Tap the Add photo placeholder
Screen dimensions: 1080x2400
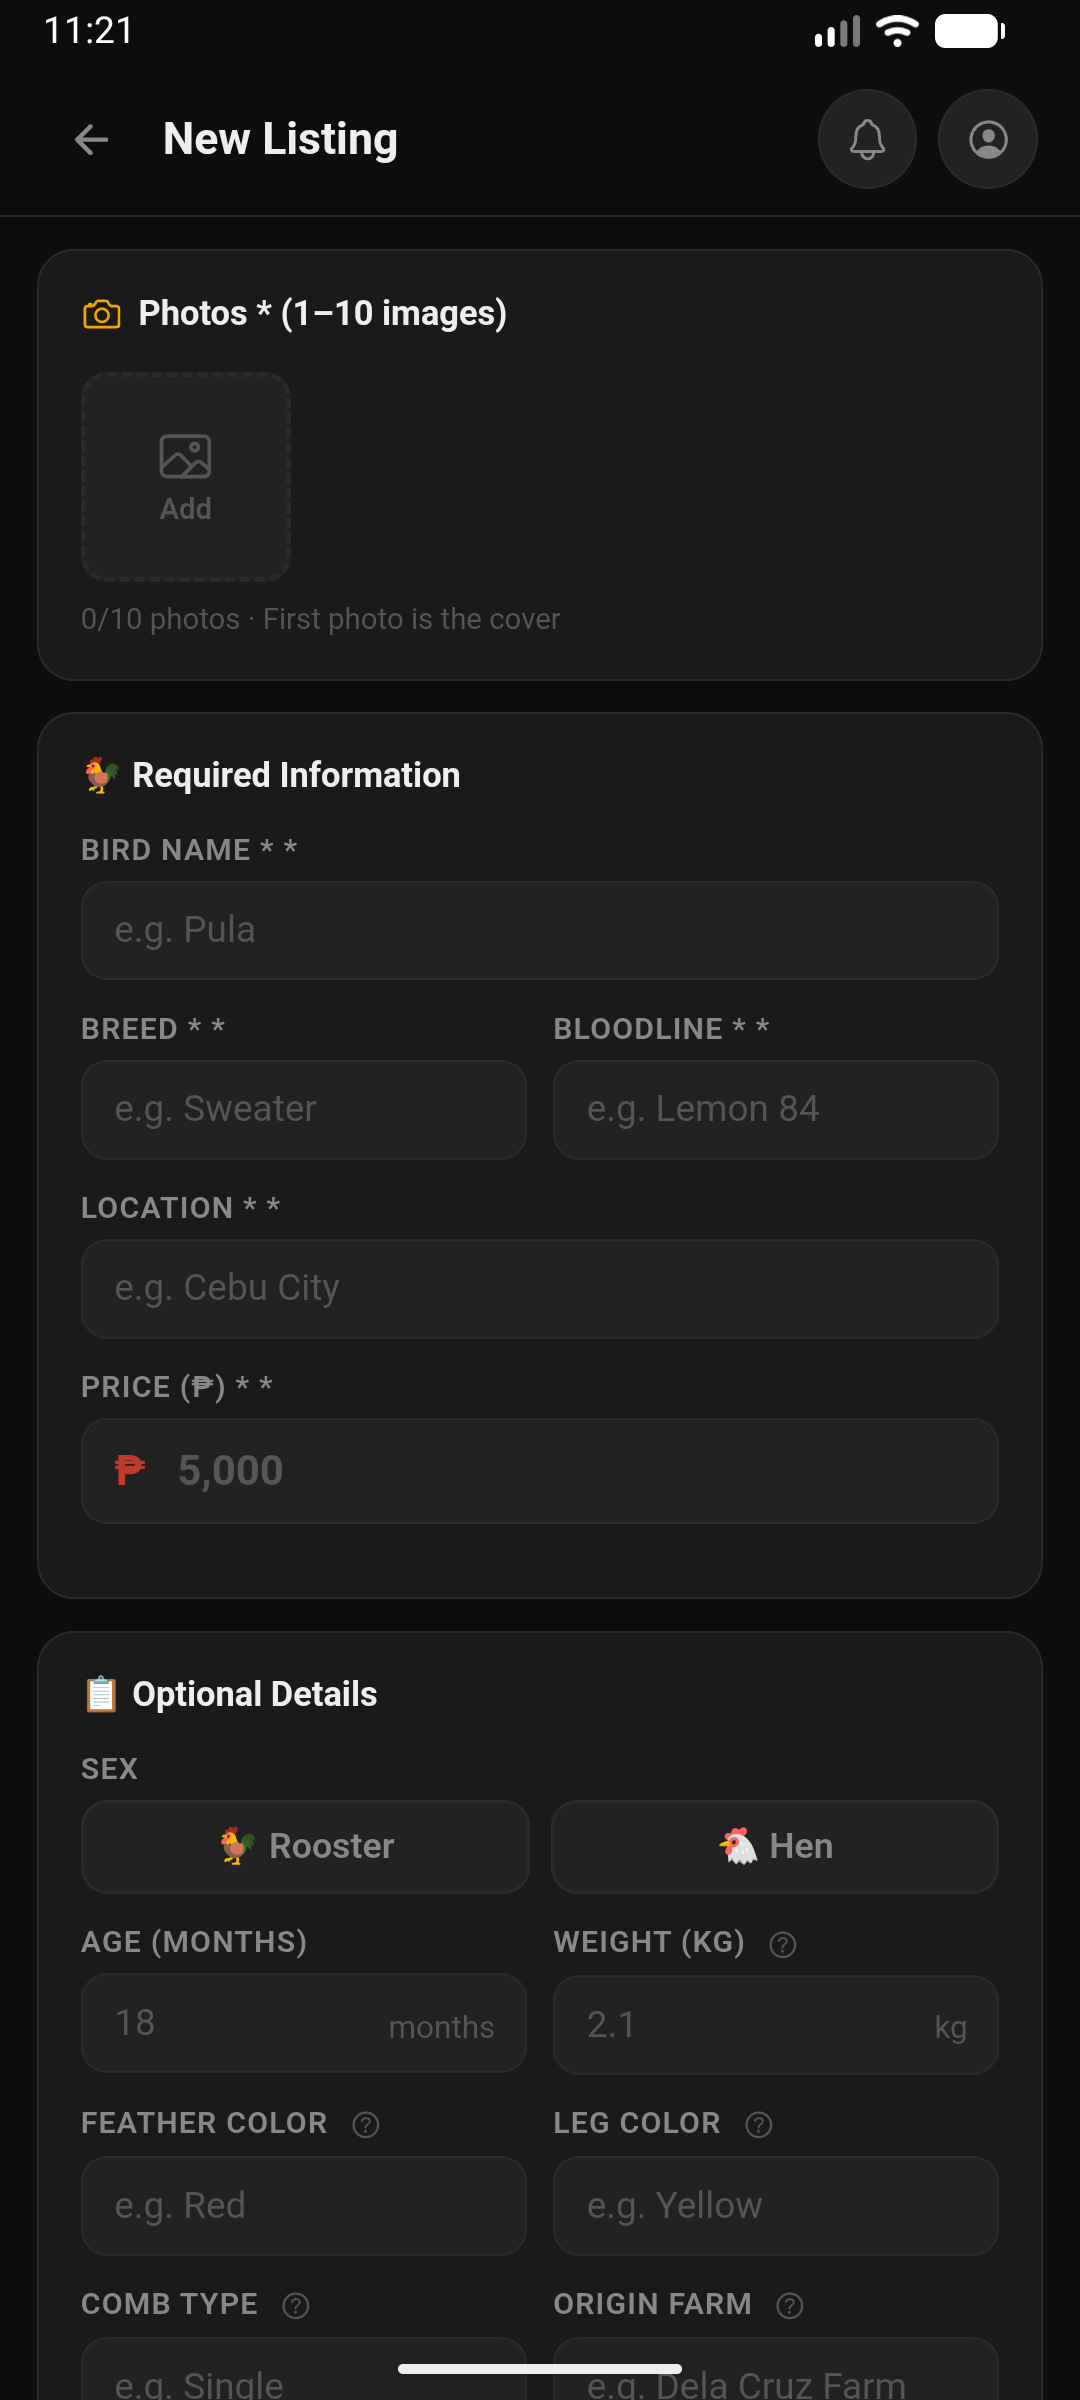[x=186, y=478]
